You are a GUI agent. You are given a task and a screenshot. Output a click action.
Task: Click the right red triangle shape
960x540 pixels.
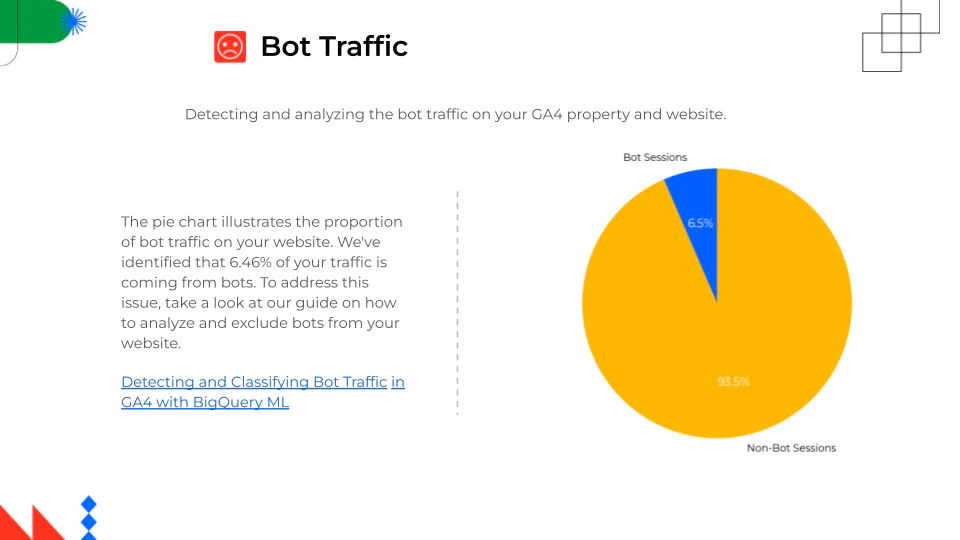47,524
